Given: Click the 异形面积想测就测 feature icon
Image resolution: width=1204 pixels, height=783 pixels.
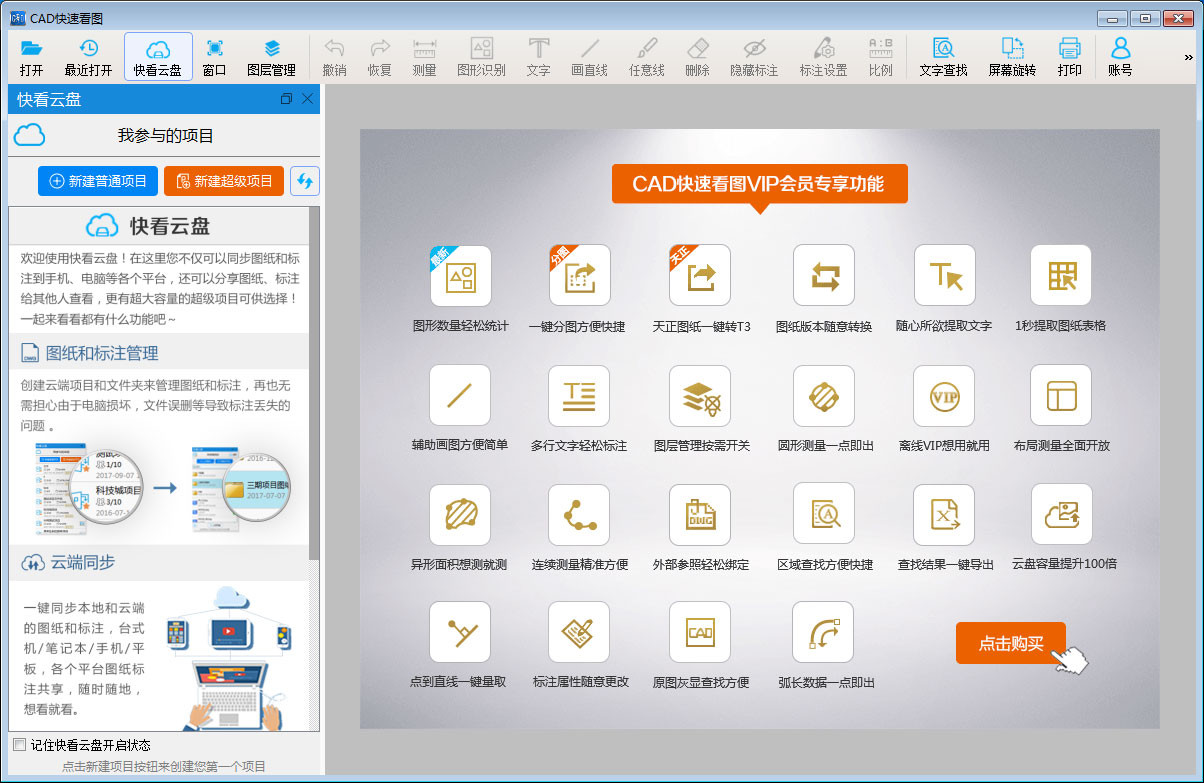Looking at the screenshot, I should pyautogui.click(x=460, y=514).
